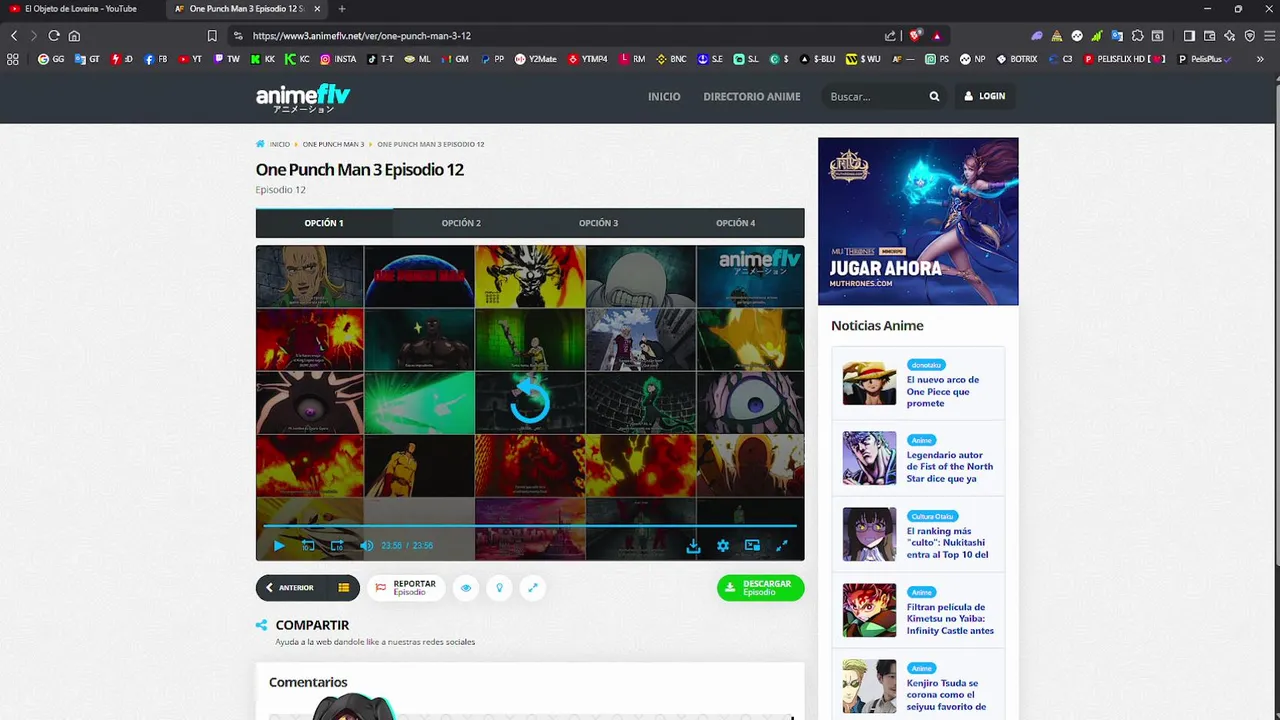This screenshot has width=1280, height=720.
Task: Open the Nukitashi ranking news article
Action: click(948, 543)
